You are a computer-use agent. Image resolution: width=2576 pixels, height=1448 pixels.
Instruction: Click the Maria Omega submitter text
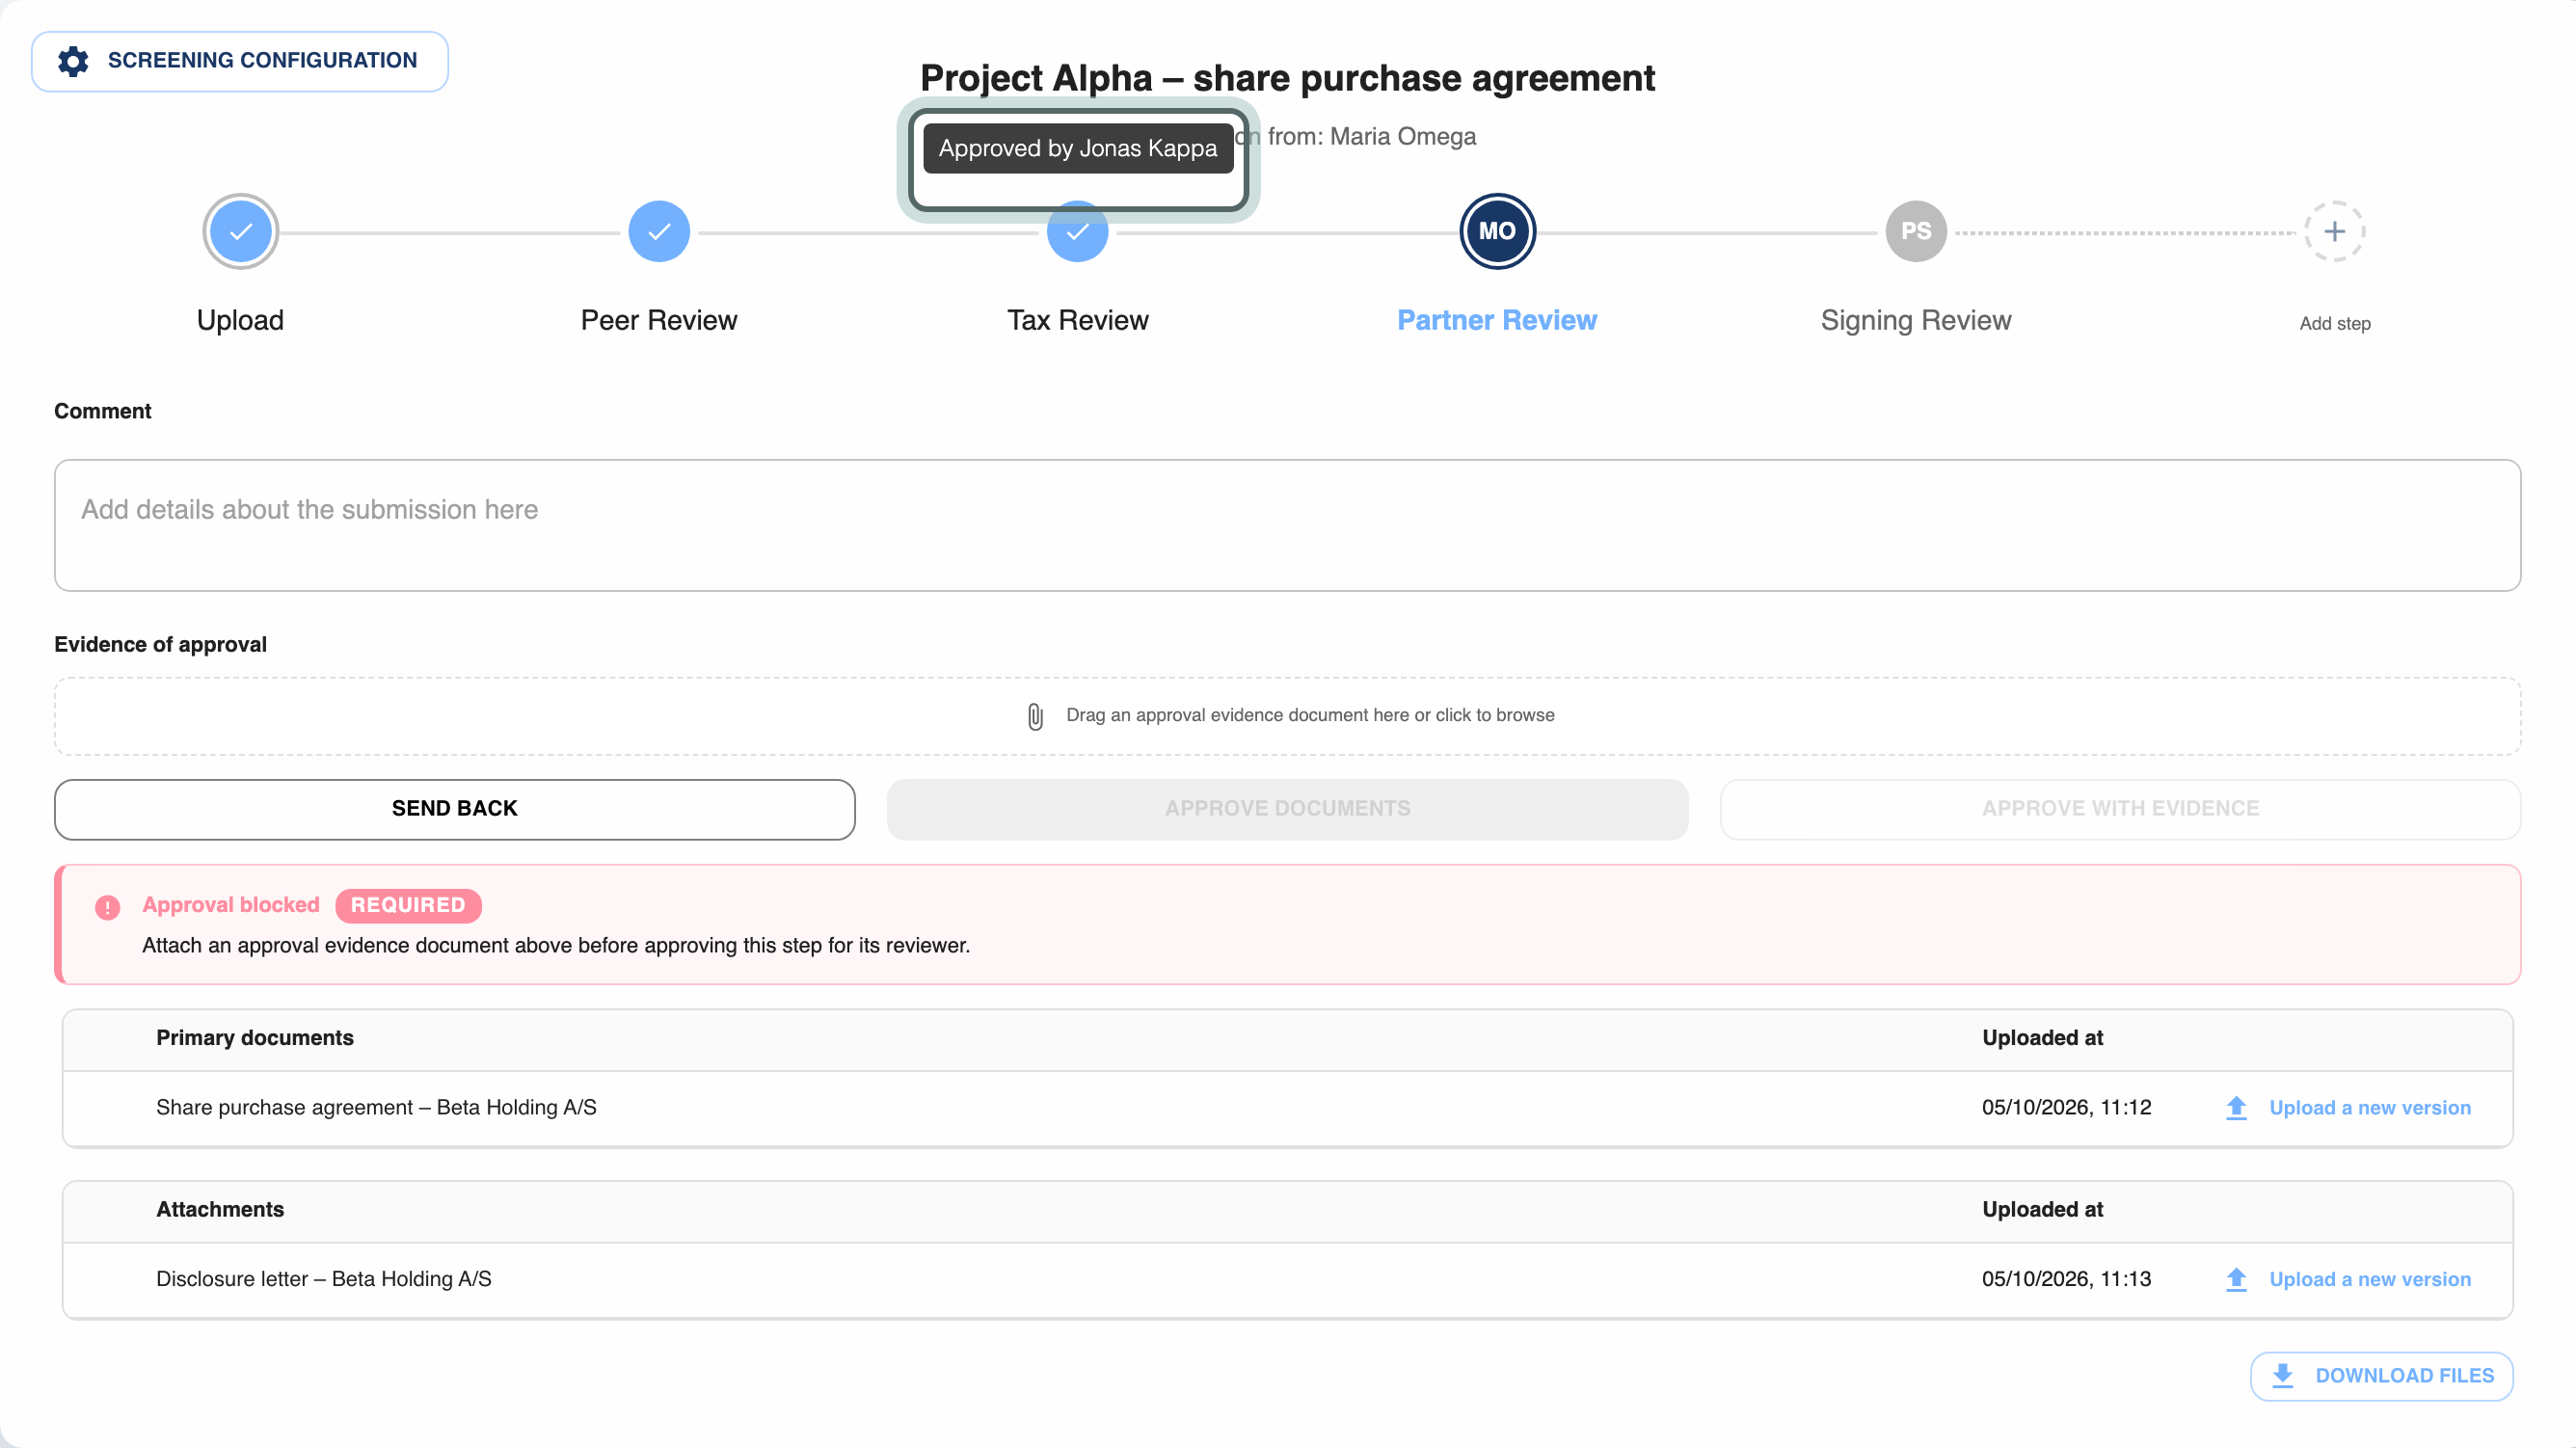pyautogui.click(x=1403, y=136)
